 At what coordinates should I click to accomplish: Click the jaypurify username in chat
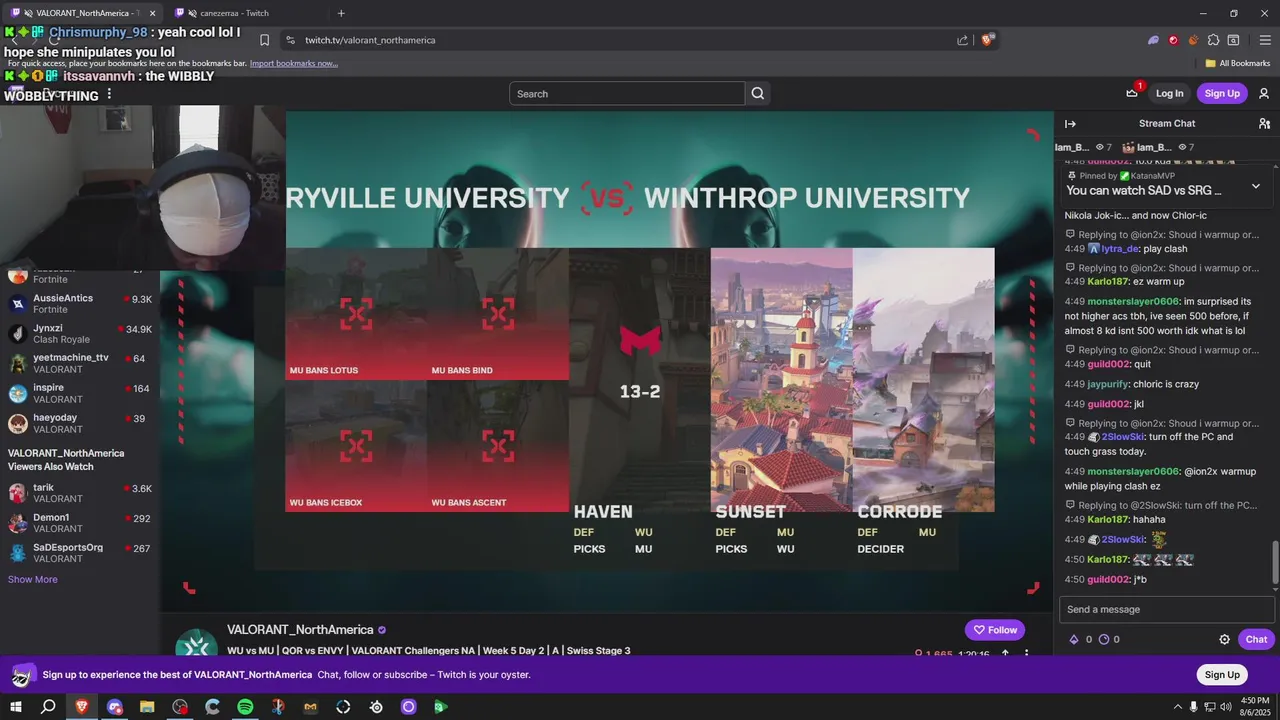[1107, 384]
